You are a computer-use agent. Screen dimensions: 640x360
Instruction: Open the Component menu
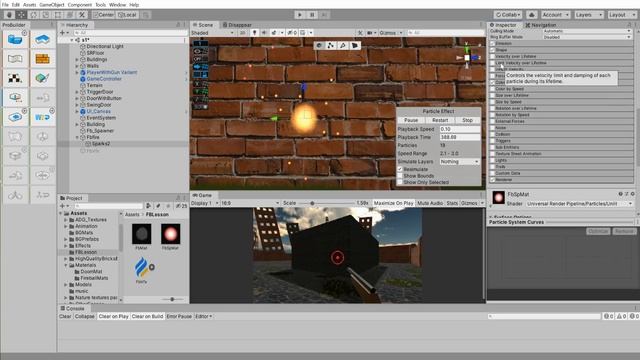point(80,4)
